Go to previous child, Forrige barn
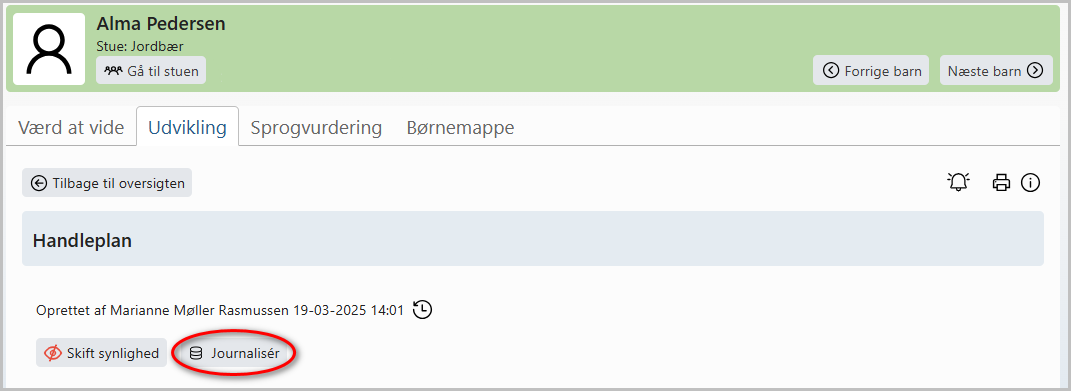 coord(871,70)
